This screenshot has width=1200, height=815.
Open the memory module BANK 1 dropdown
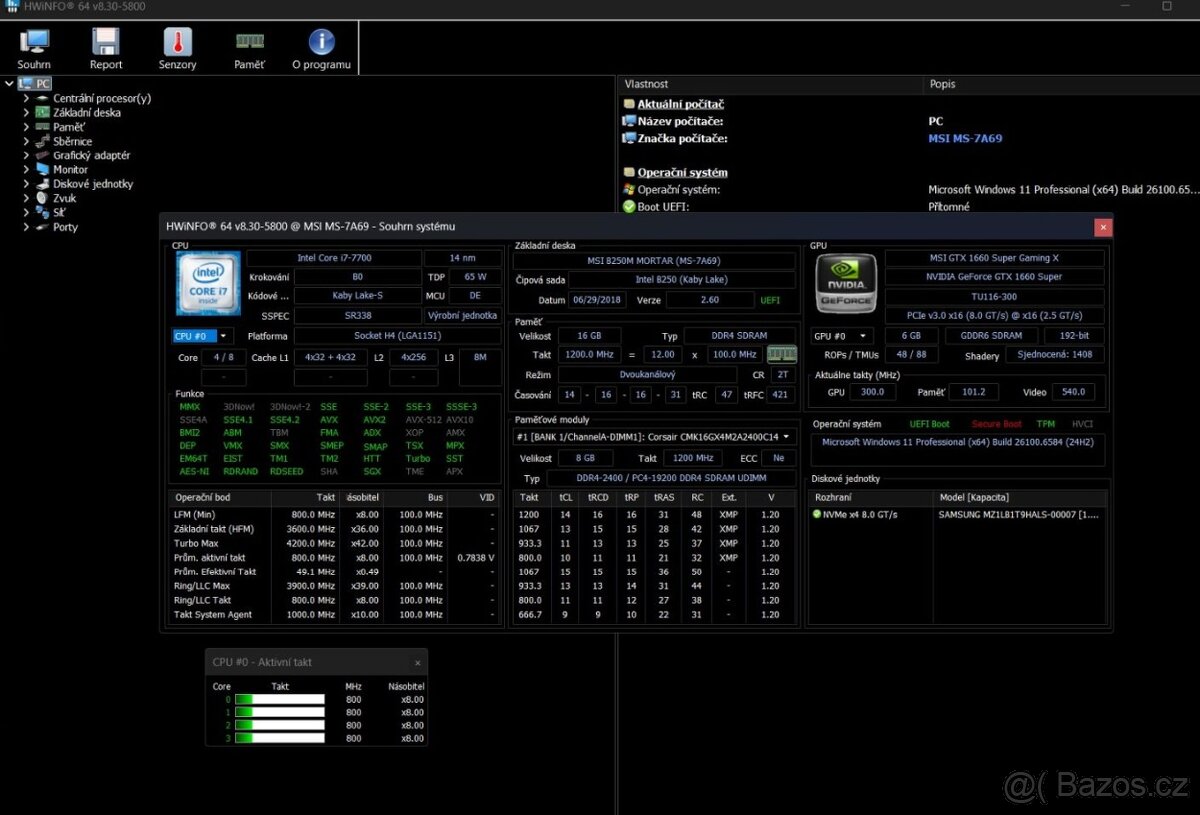click(x=654, y=437)
